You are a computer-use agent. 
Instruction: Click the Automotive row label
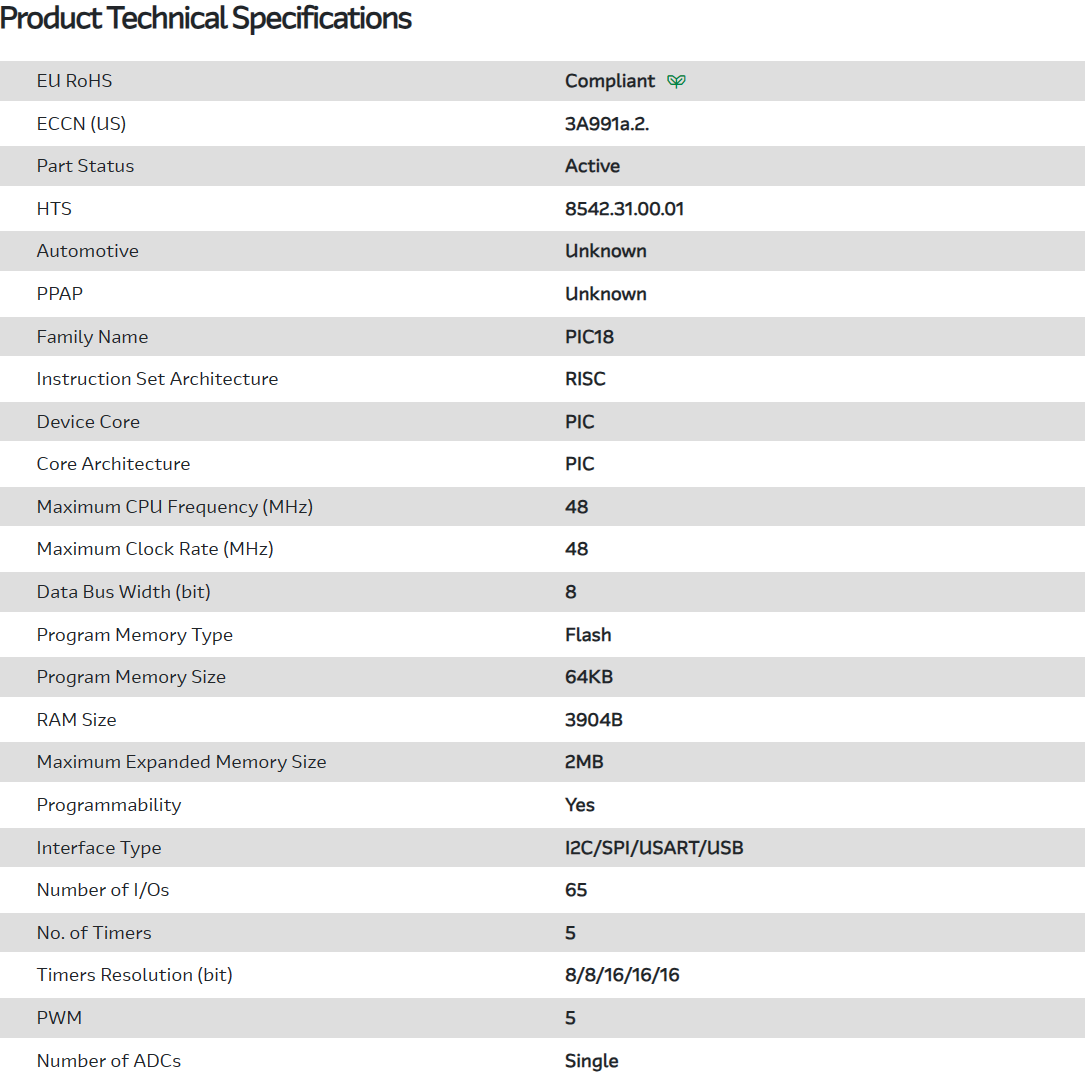(x=87, y=251)
